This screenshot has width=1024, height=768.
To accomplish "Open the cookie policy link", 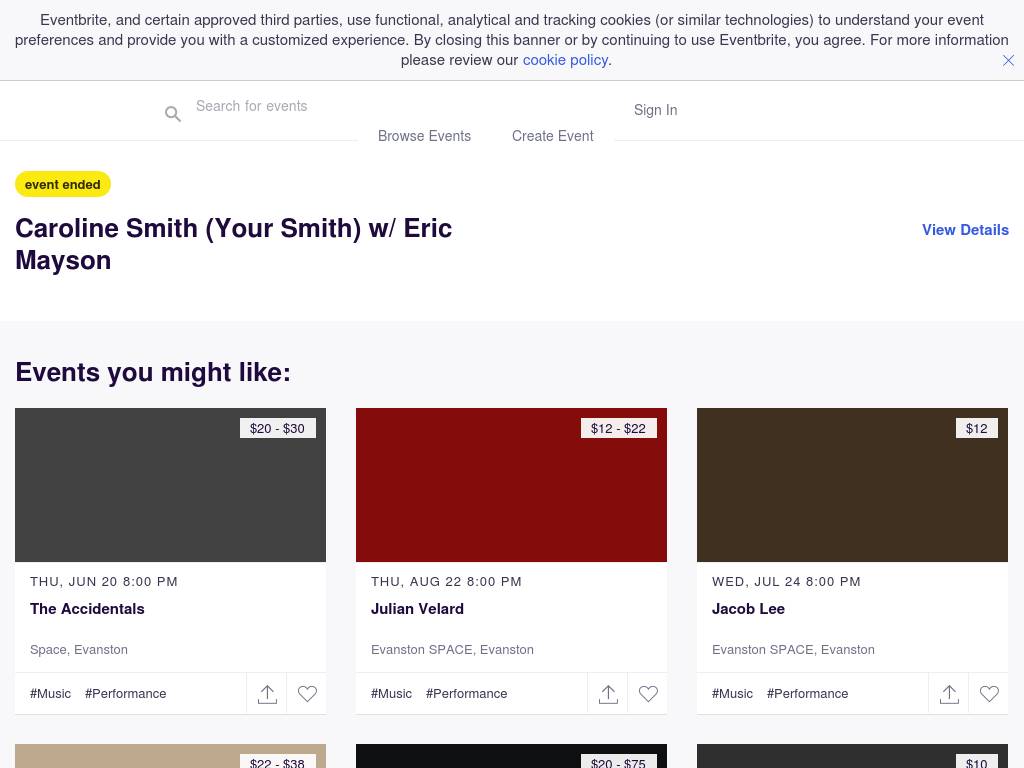I will [565, 60].
